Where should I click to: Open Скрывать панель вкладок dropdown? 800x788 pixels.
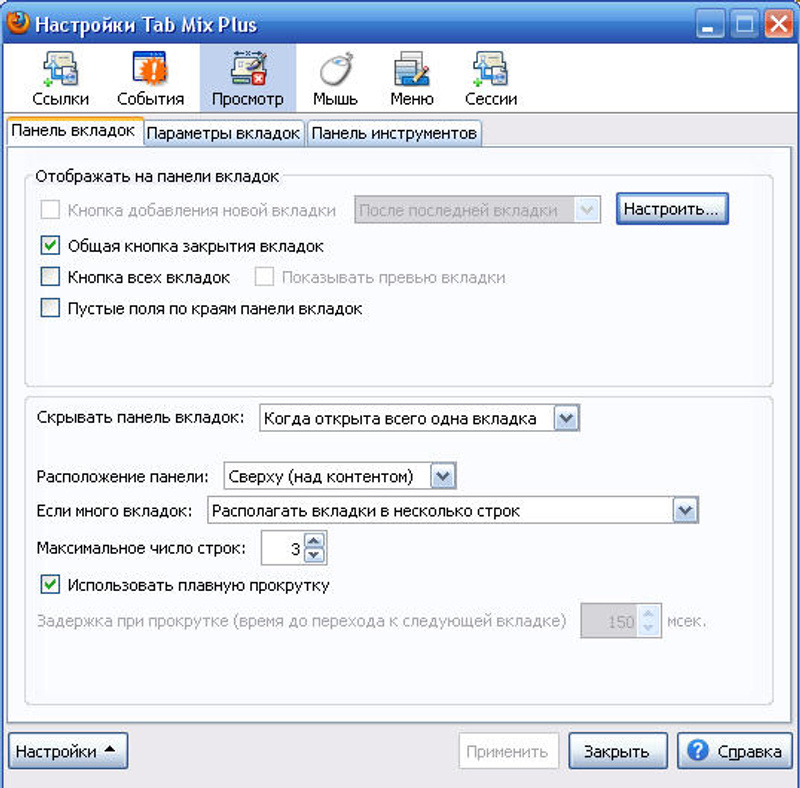[419, 418]
